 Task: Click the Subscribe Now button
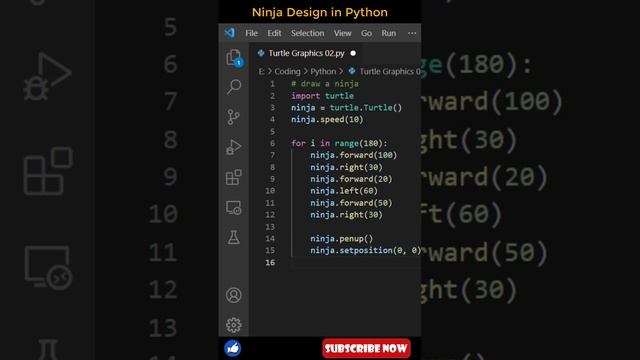pos(366,348)
